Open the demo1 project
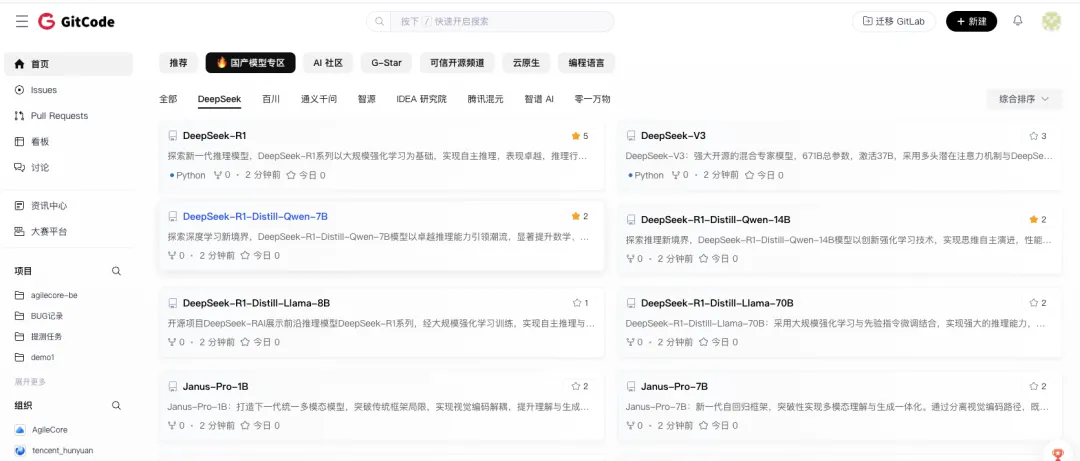 pos(42,358)
